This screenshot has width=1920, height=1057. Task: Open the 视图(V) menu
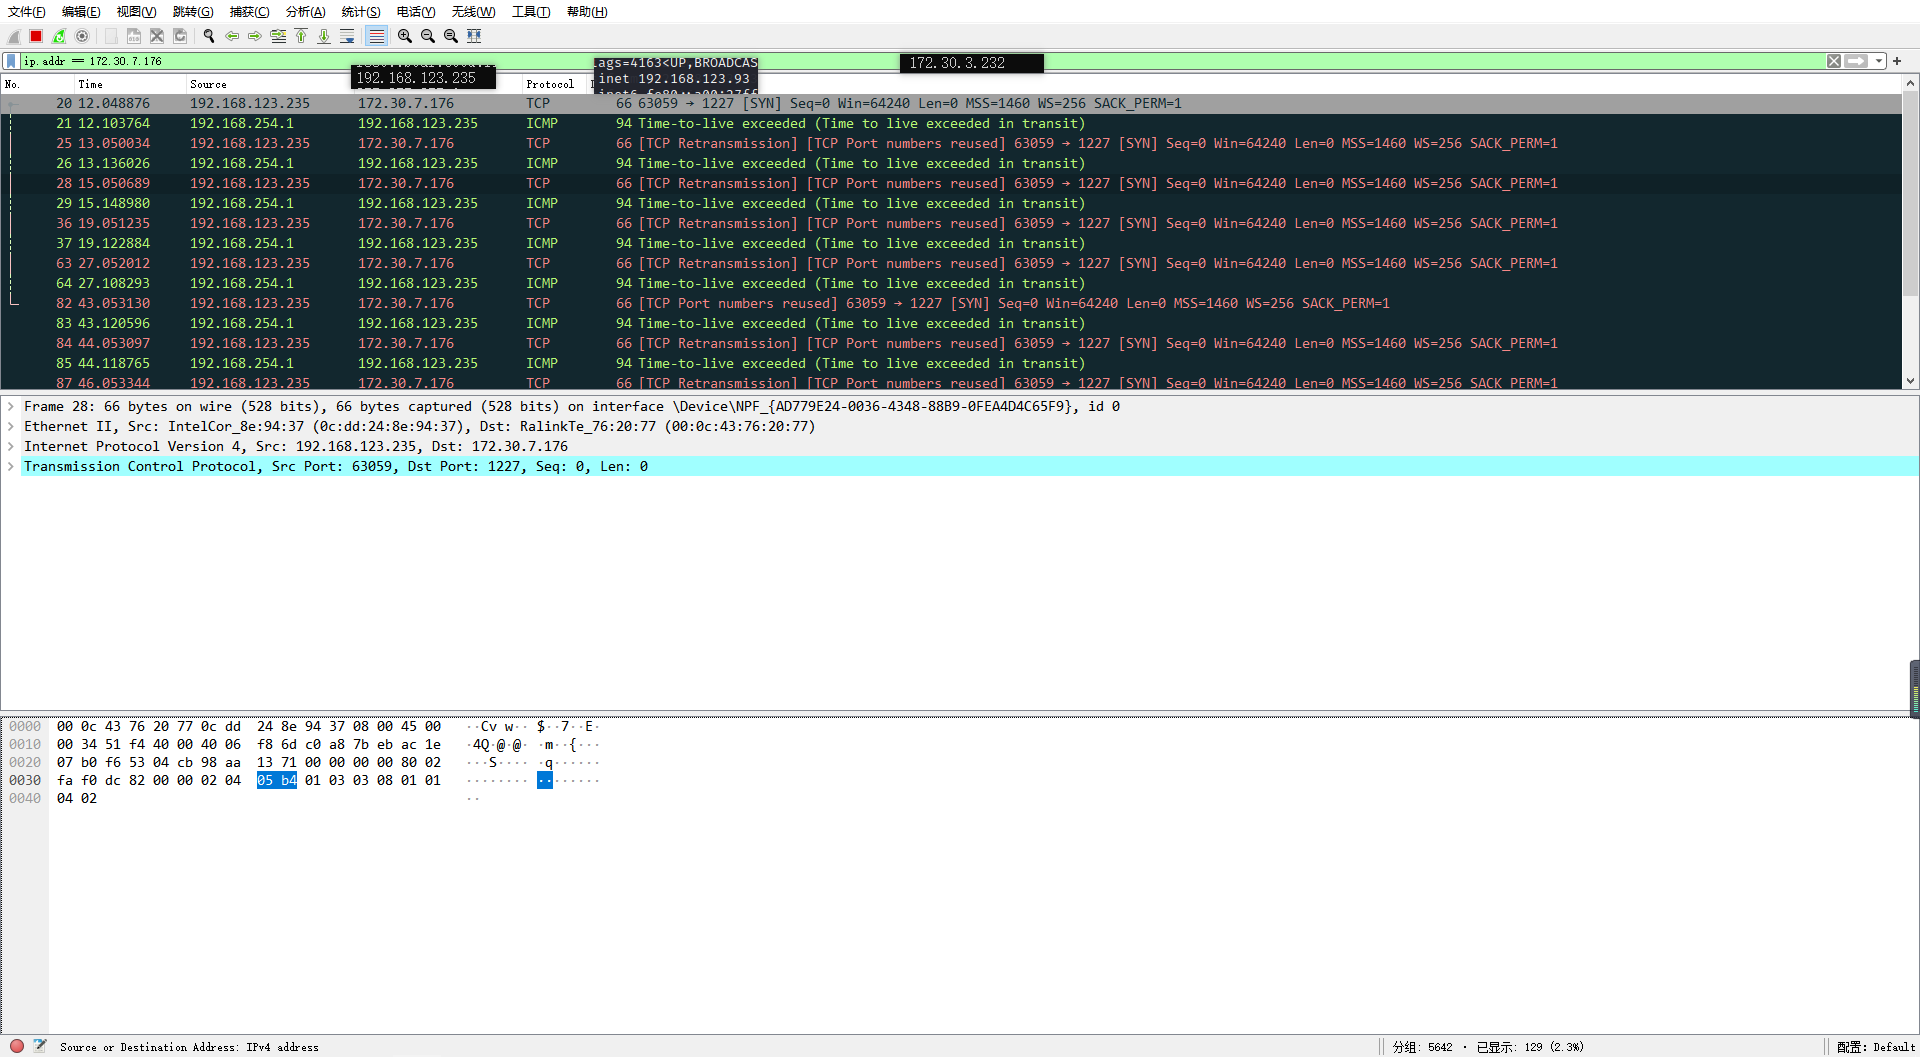[136, 12]
